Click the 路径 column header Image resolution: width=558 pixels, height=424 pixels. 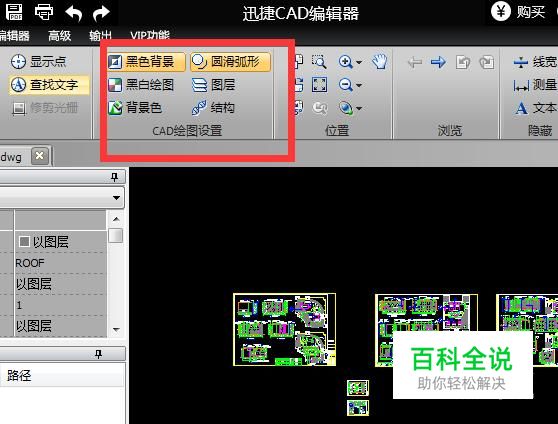[19, 375]
